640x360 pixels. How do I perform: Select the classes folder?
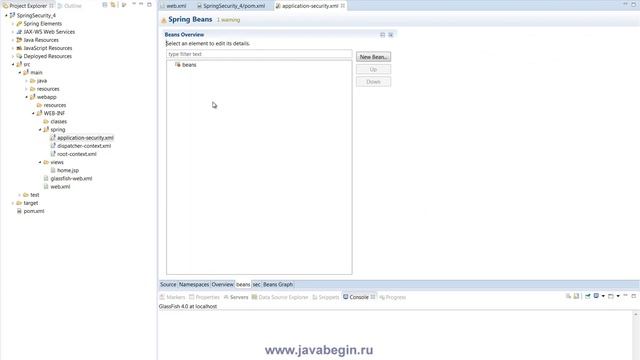pos(58,122)
